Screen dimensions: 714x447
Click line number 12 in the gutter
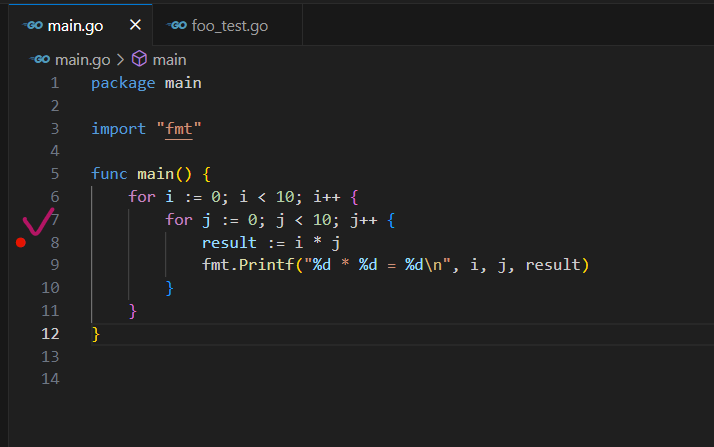click(x=50, y=333)
